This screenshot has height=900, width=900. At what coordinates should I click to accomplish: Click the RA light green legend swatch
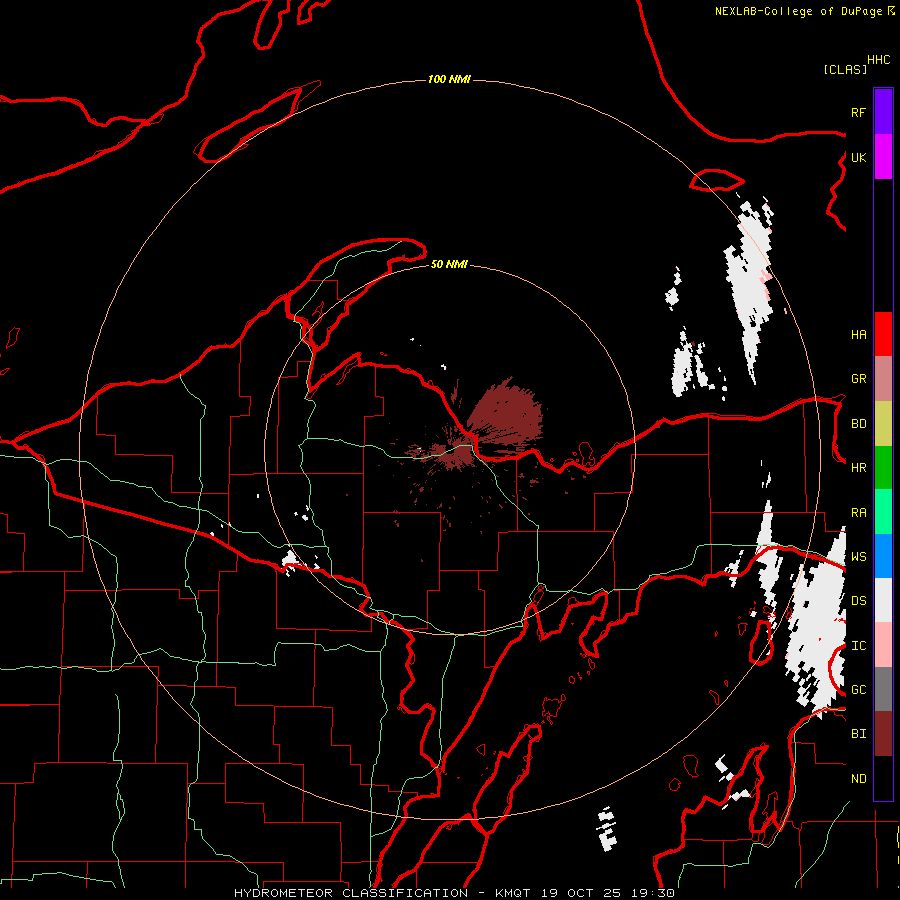[x=883, y=511]
